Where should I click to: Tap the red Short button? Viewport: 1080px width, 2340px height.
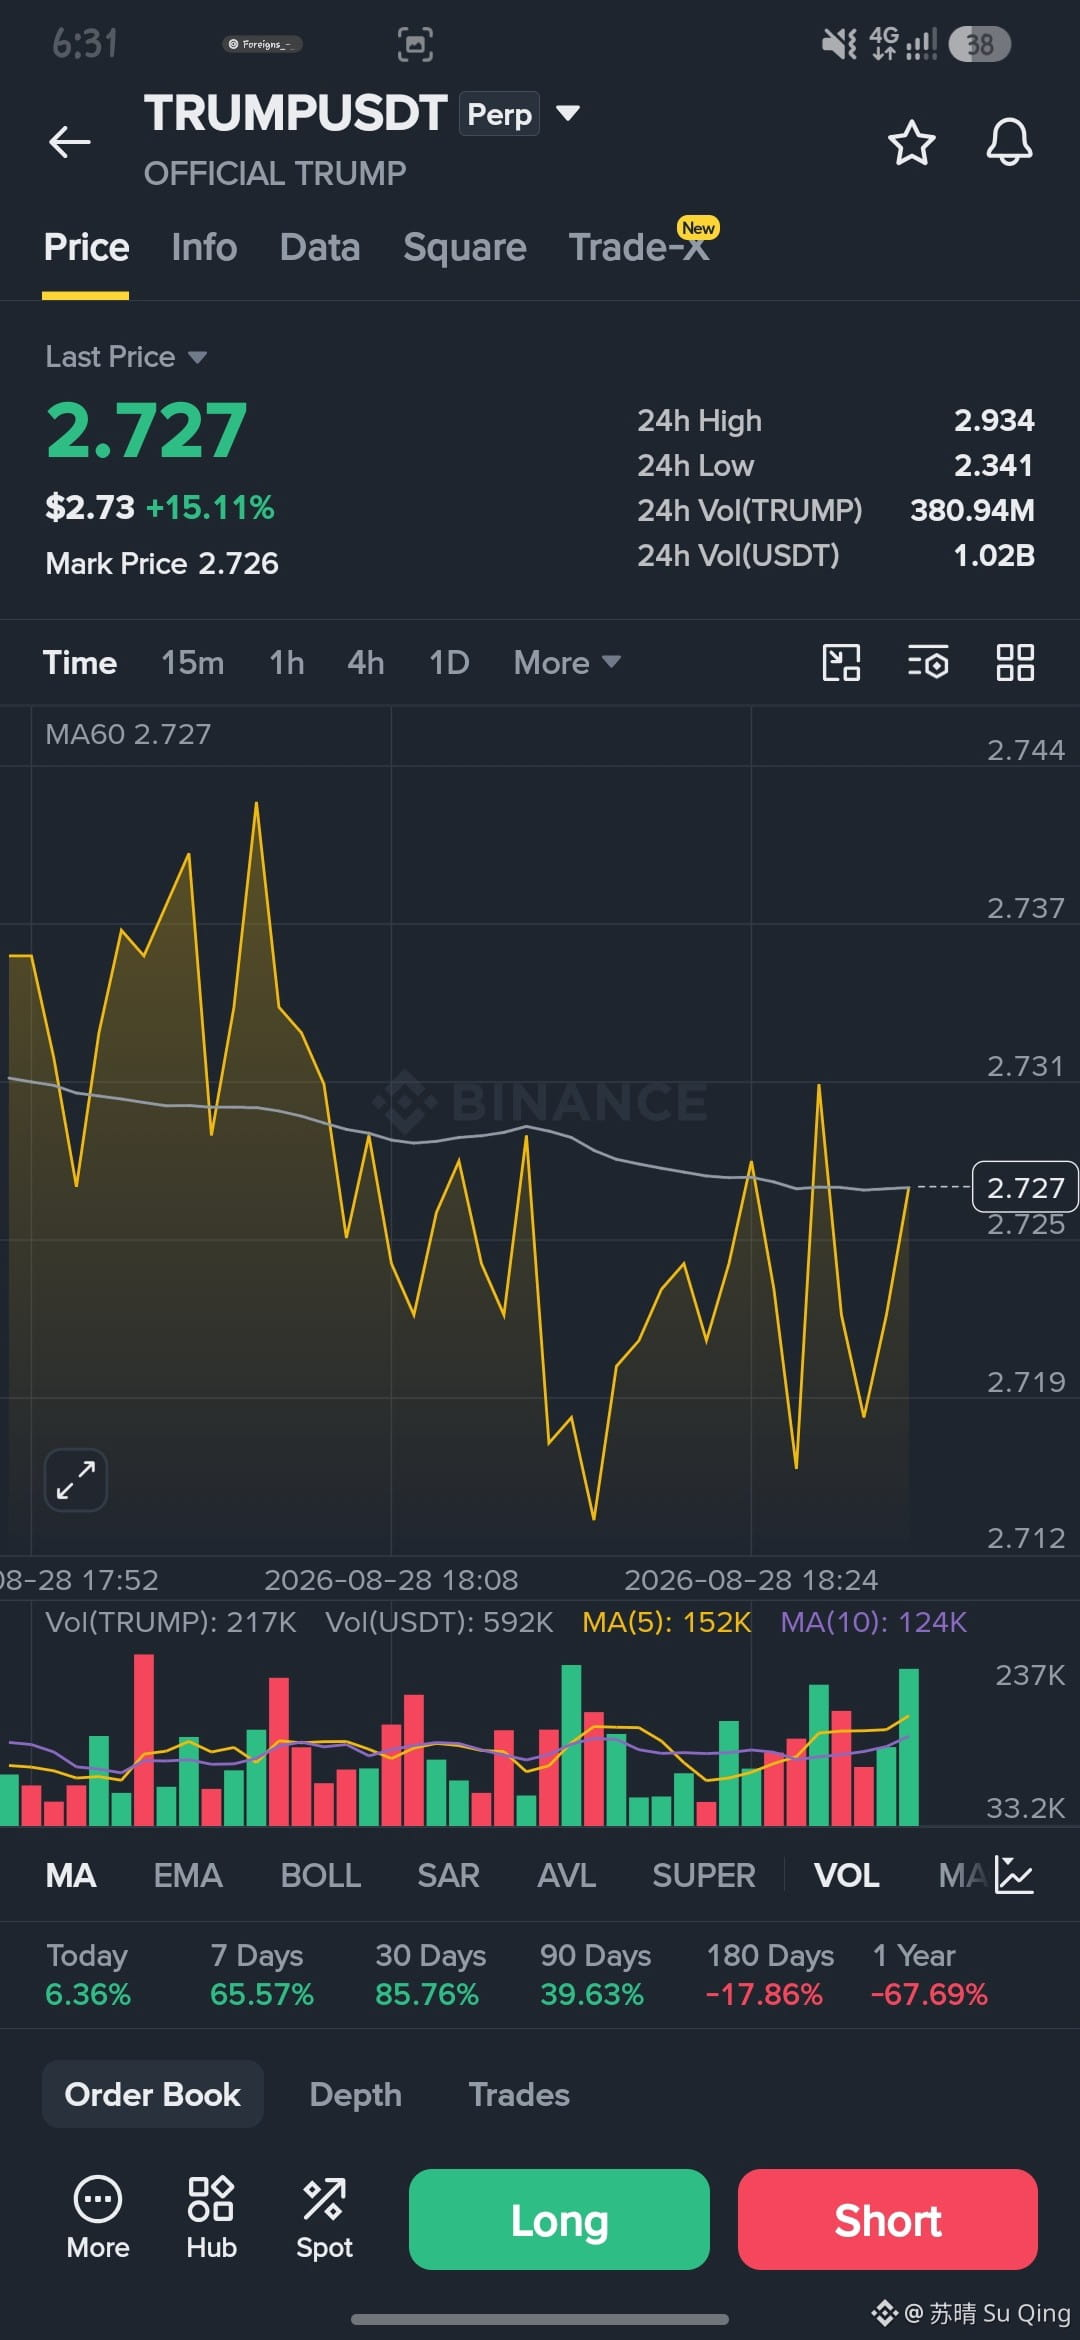click(x=888, y=2219)
